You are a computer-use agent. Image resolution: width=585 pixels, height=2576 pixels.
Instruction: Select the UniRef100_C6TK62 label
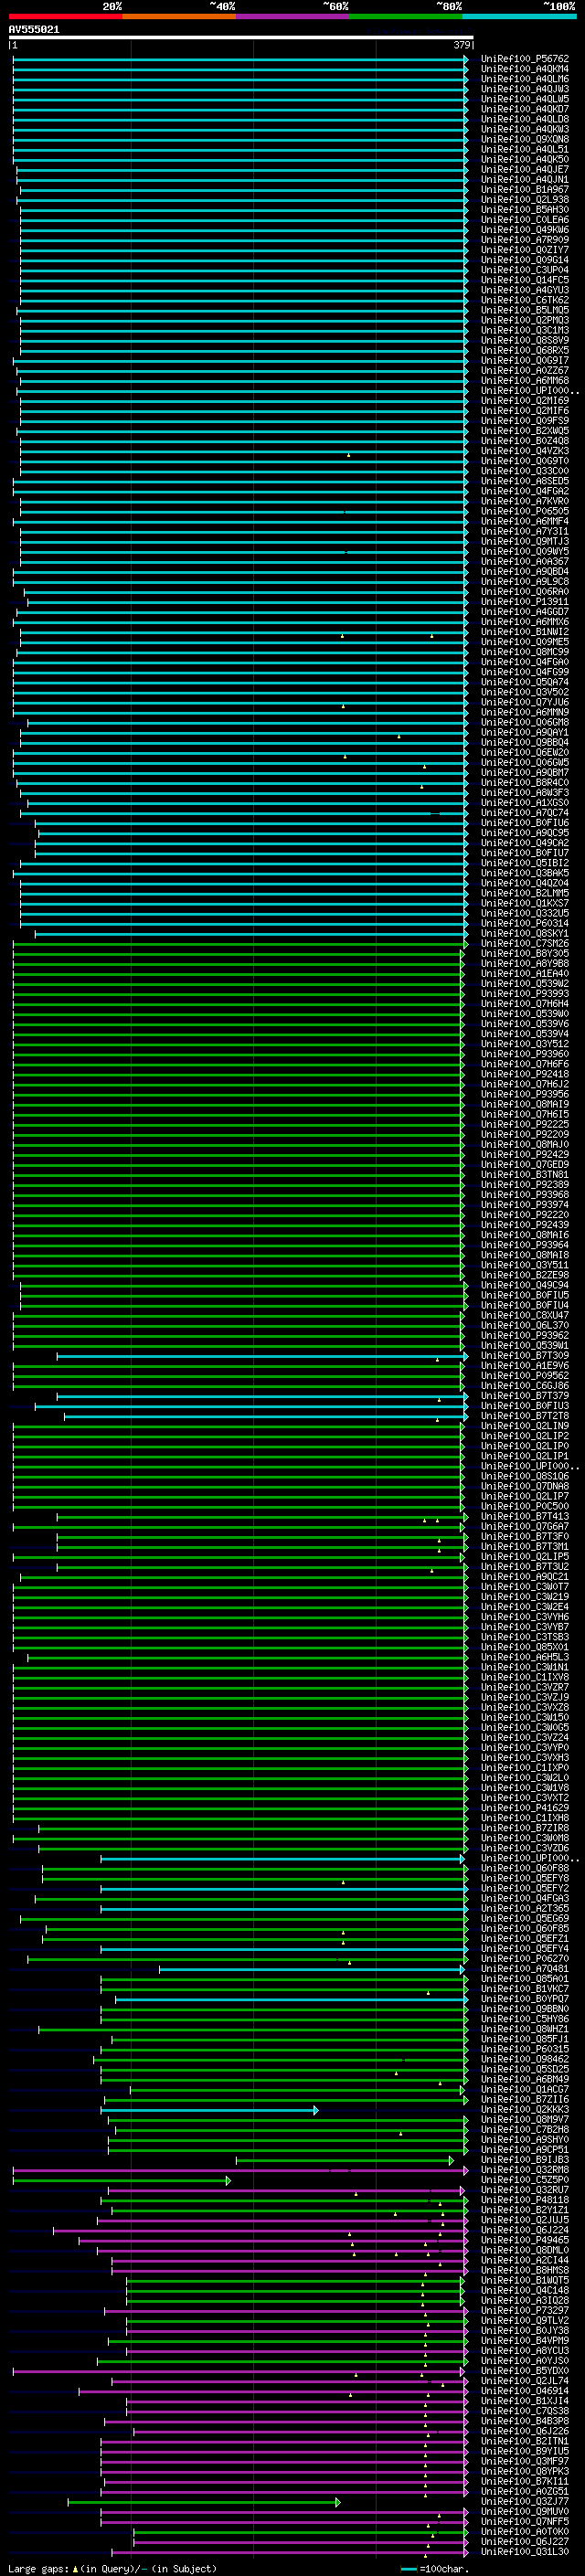coord(525,300)
